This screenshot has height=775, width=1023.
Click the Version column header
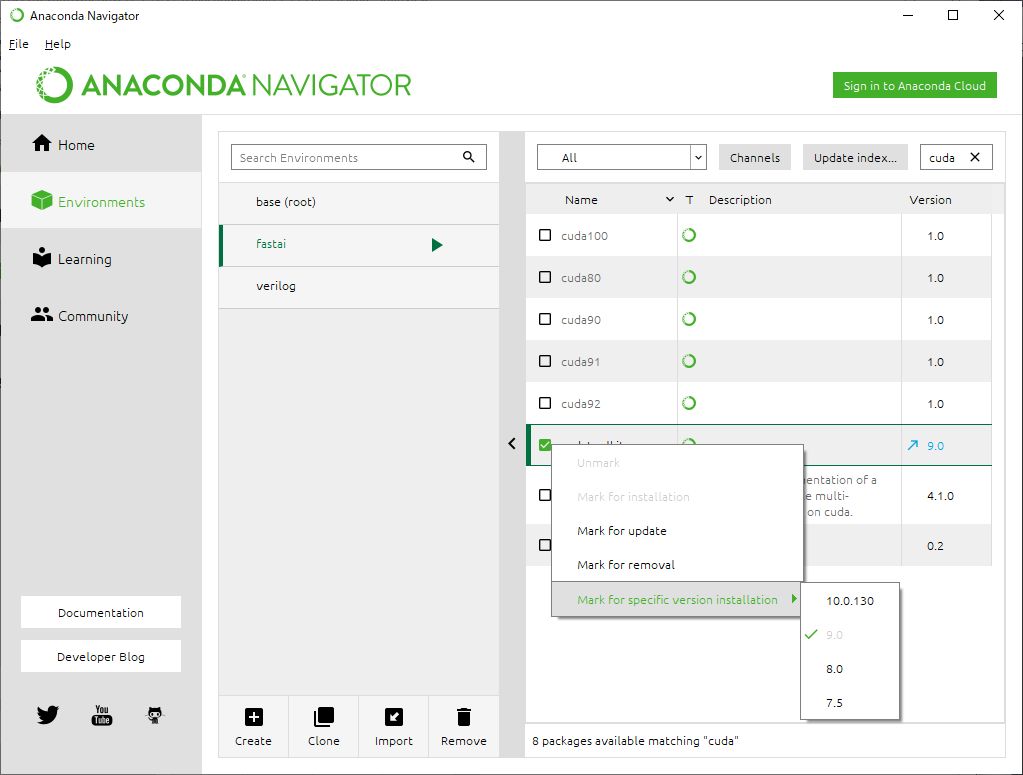[930, 200]
